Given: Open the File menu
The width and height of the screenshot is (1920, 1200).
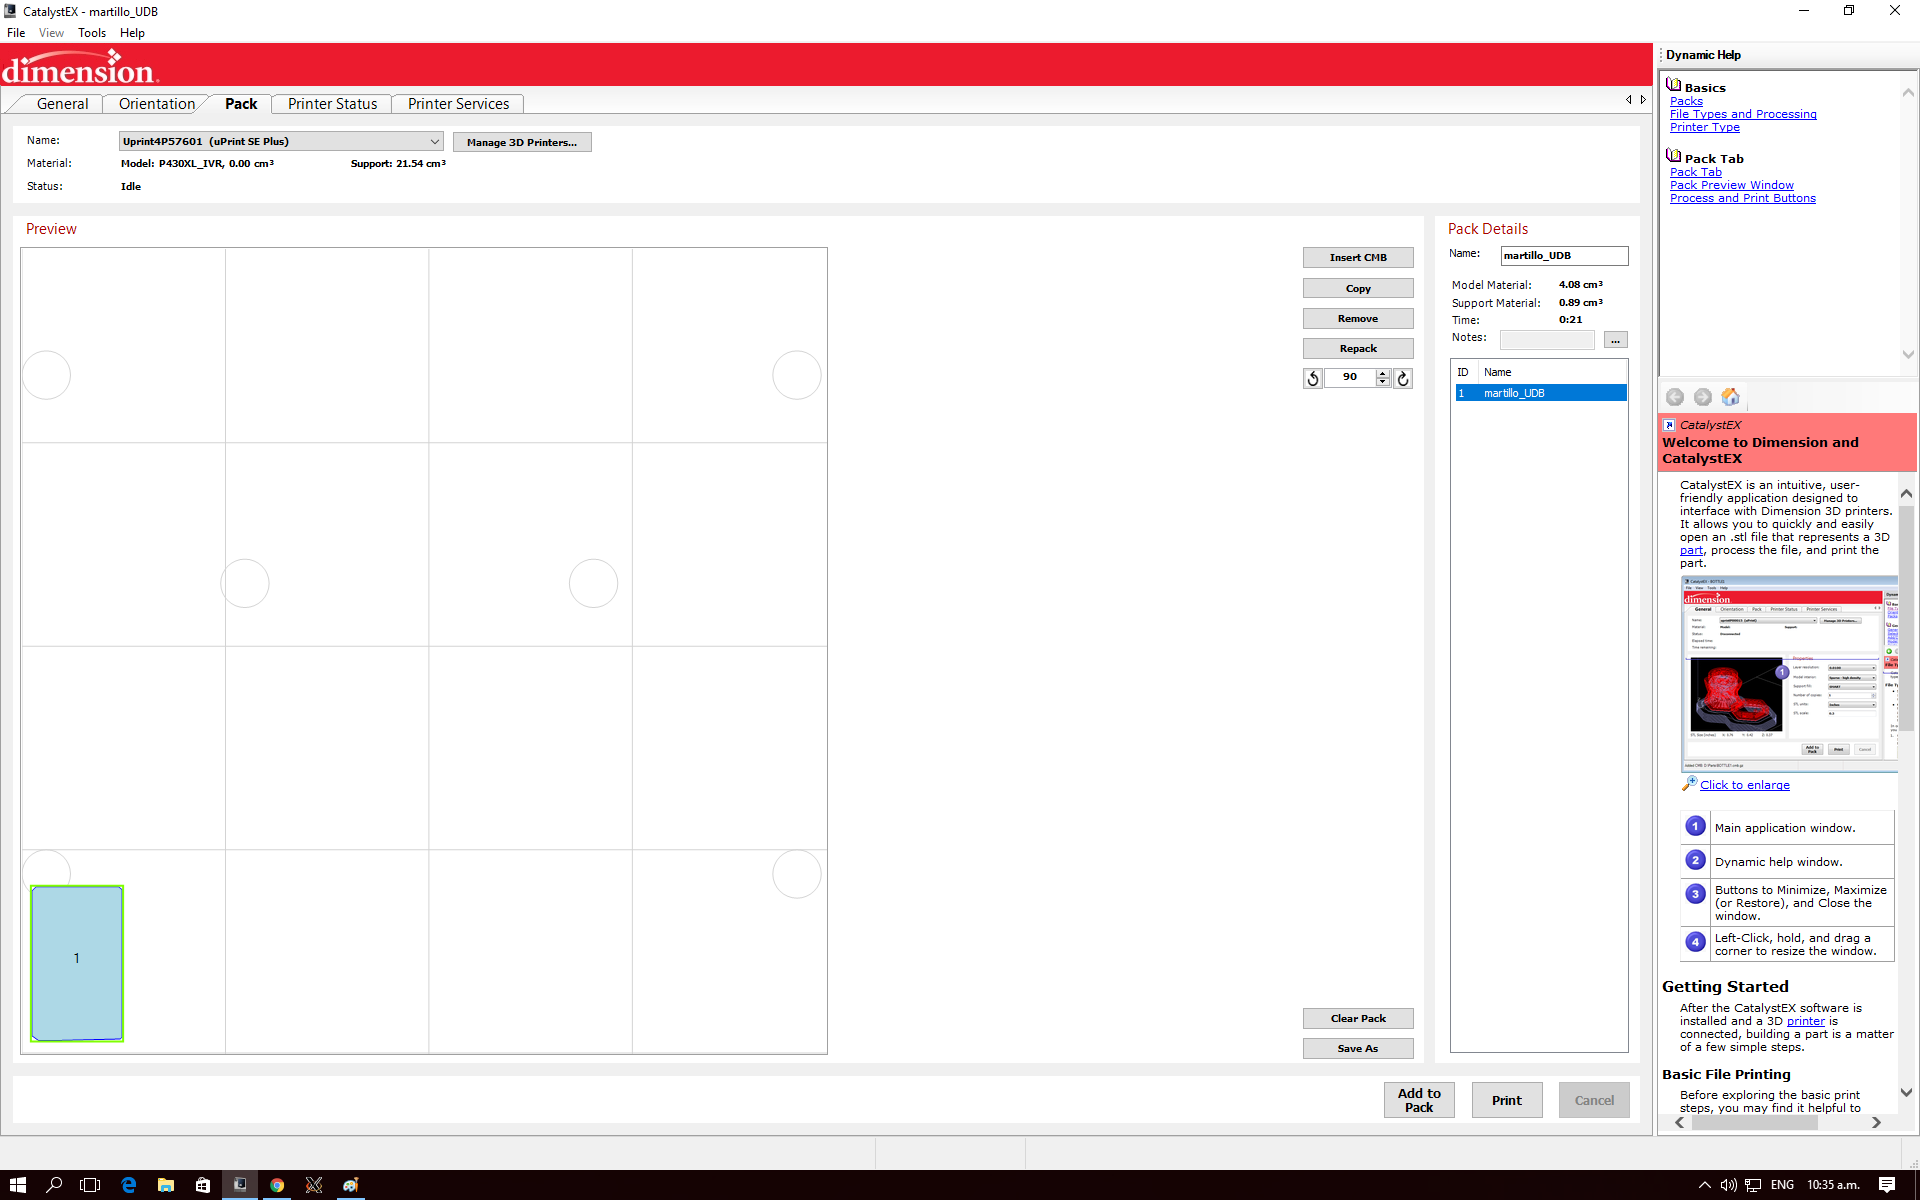Looking at the screenshot, I should click(16, 33).
